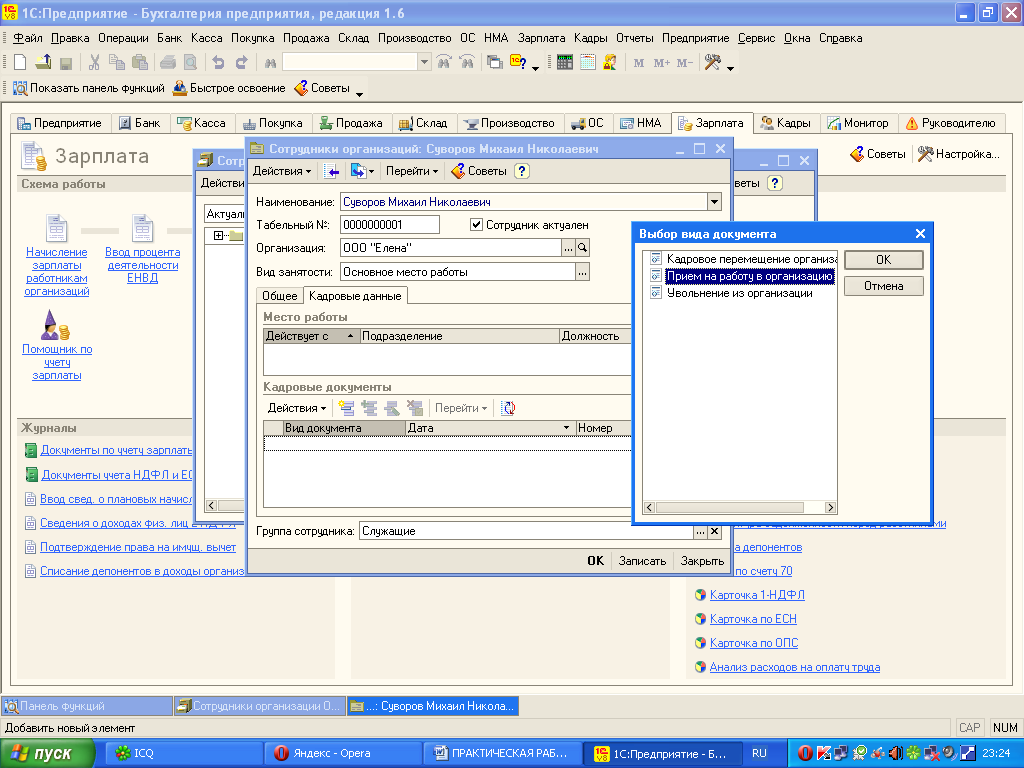Image resolution: width=1024 pixels, height=768 pixels.
Task: Click the tools wrench icon in main toolbar
Action: pyautogui.click(x=712, y=63)
